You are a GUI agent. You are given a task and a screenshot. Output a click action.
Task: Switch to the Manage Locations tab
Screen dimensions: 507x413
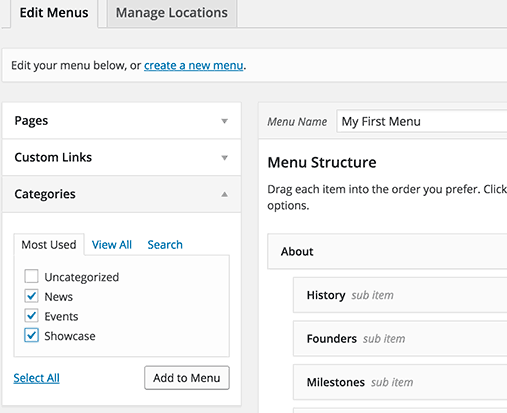[172, 13]
